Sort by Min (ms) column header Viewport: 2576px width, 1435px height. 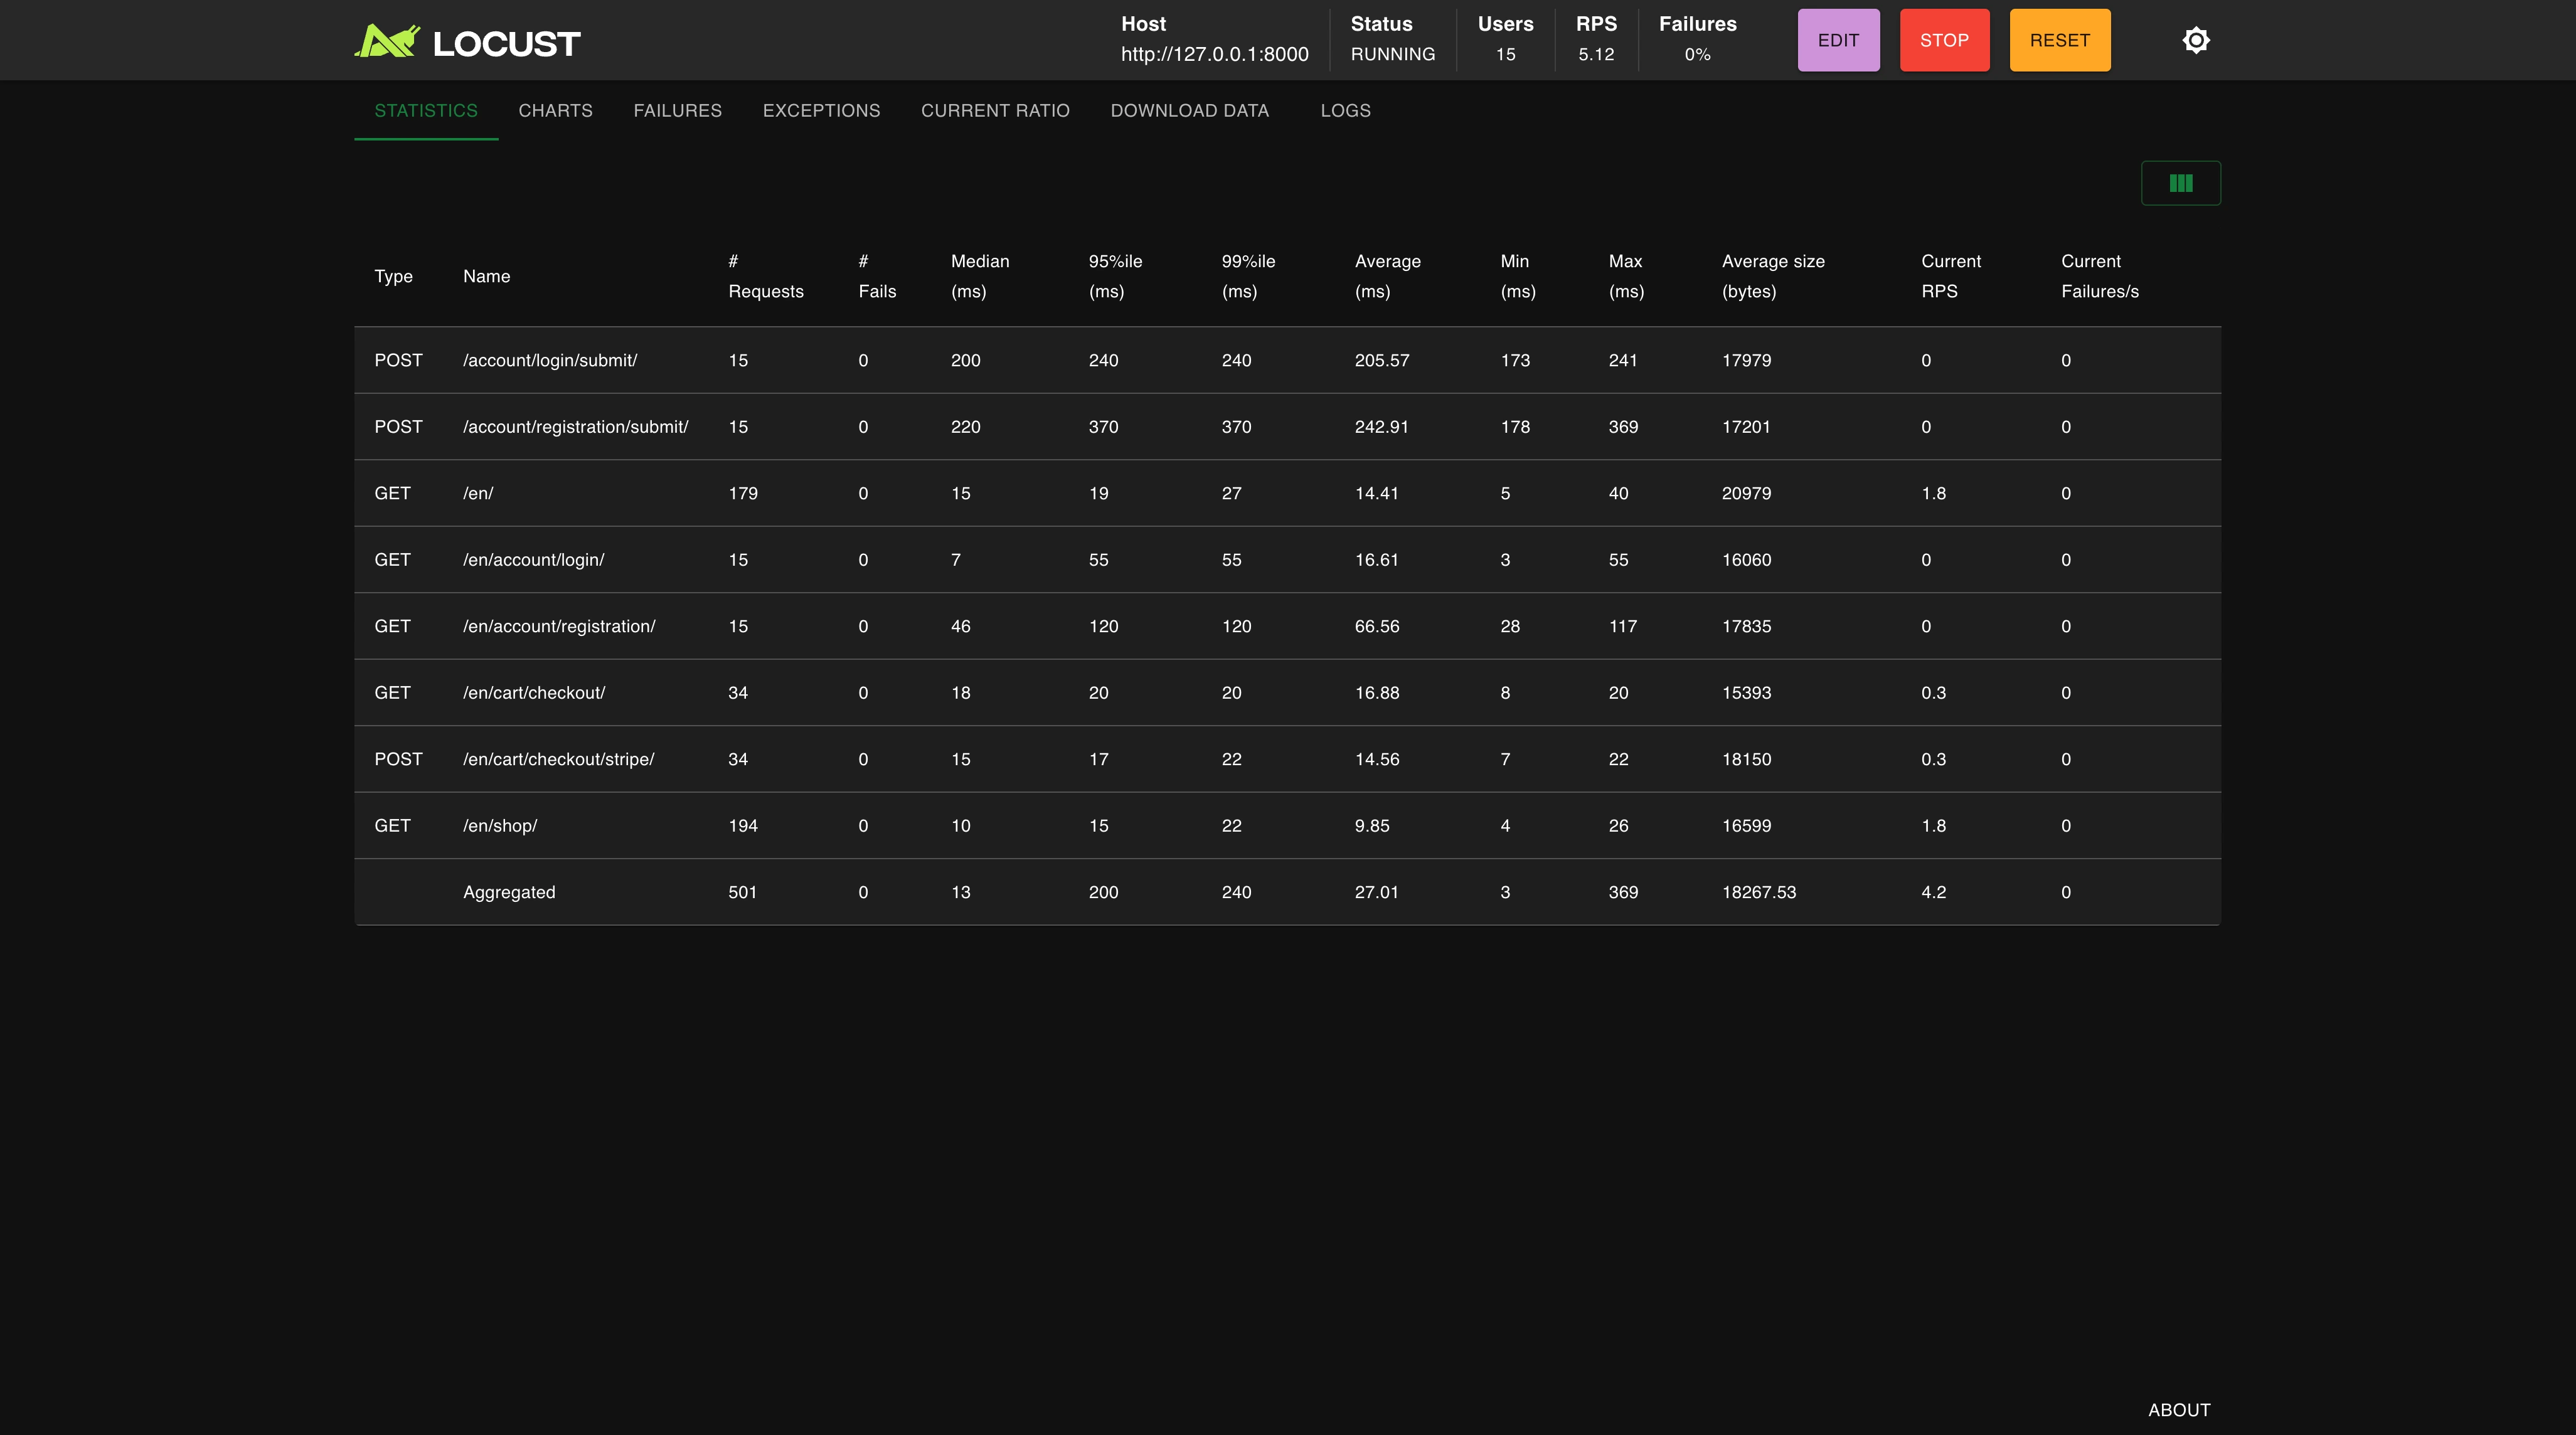(1517, 276)
